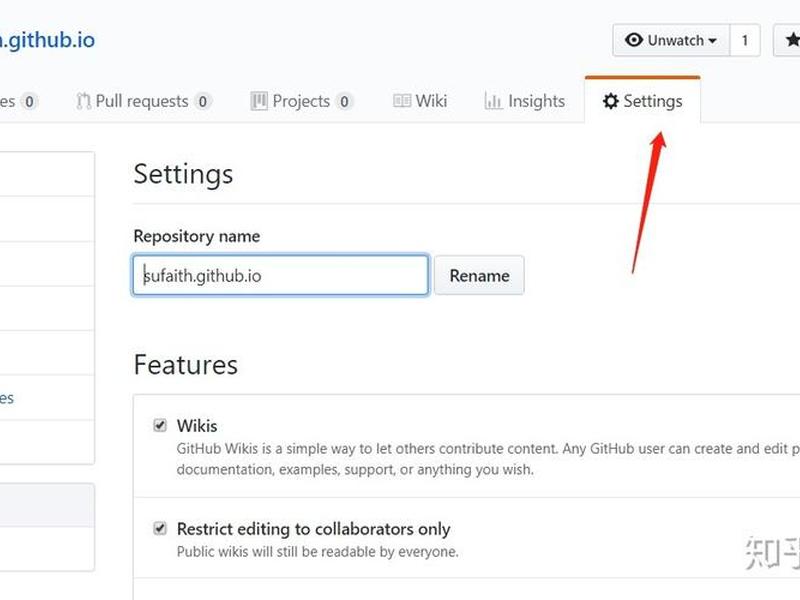Click the Settings gear icon
Viewport: 800px width, 600px height.
611,101
